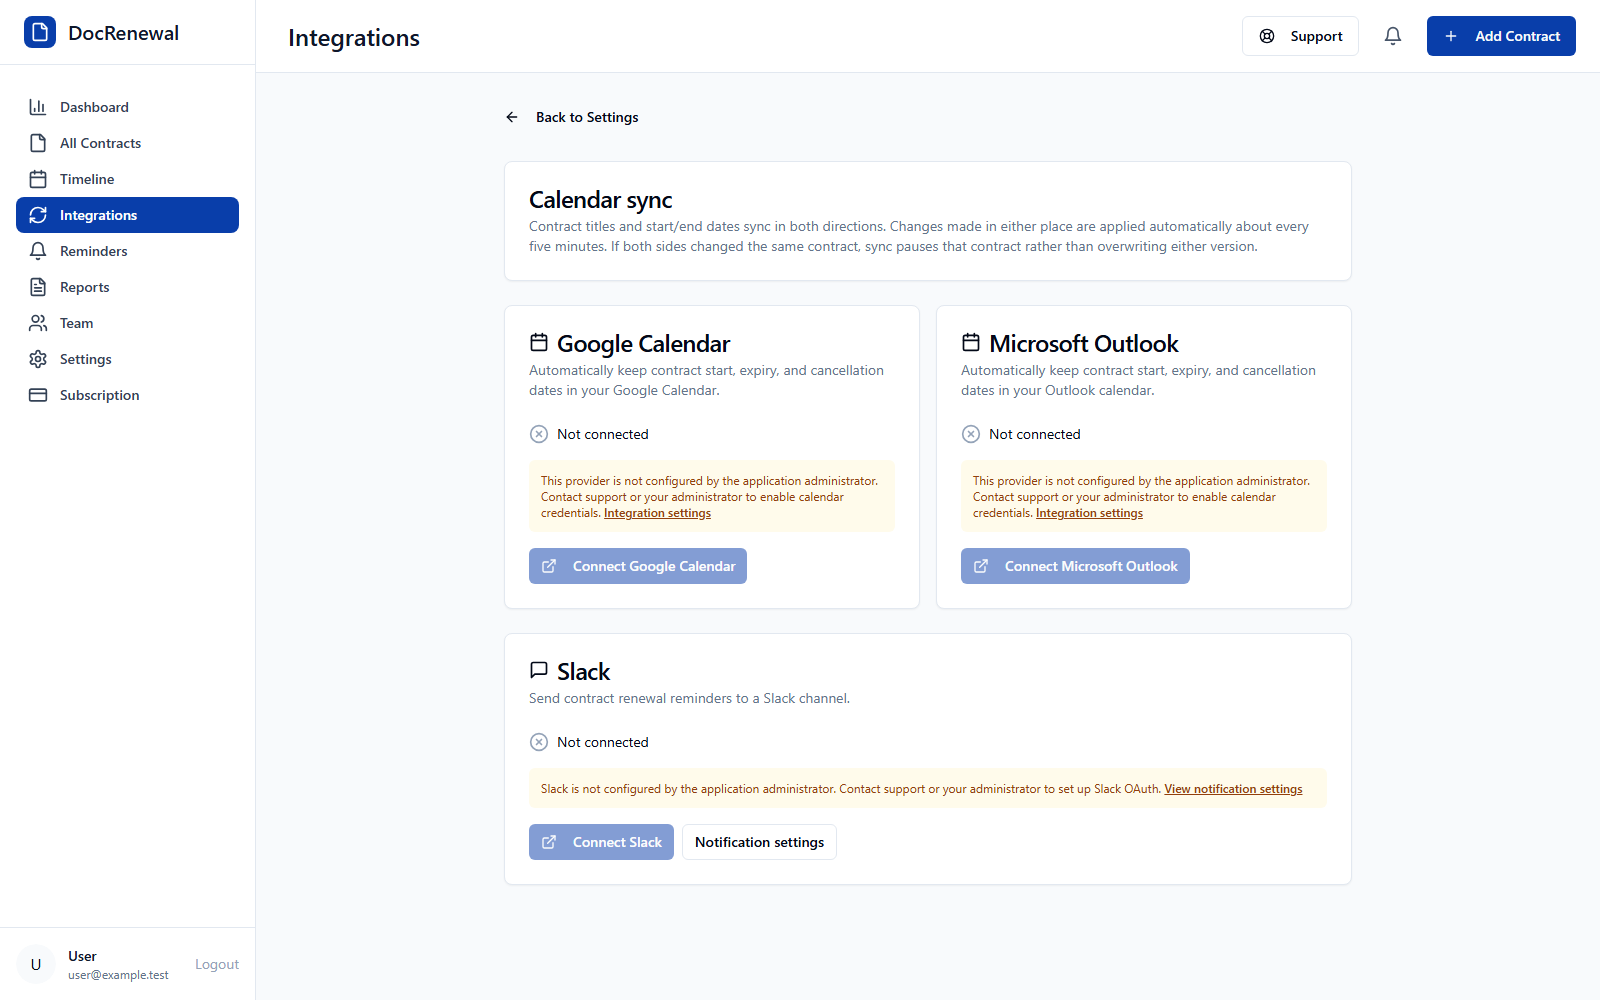Click Connect Slack button
This screenshot has height=1000, width=1600.
tap(601, 842)
